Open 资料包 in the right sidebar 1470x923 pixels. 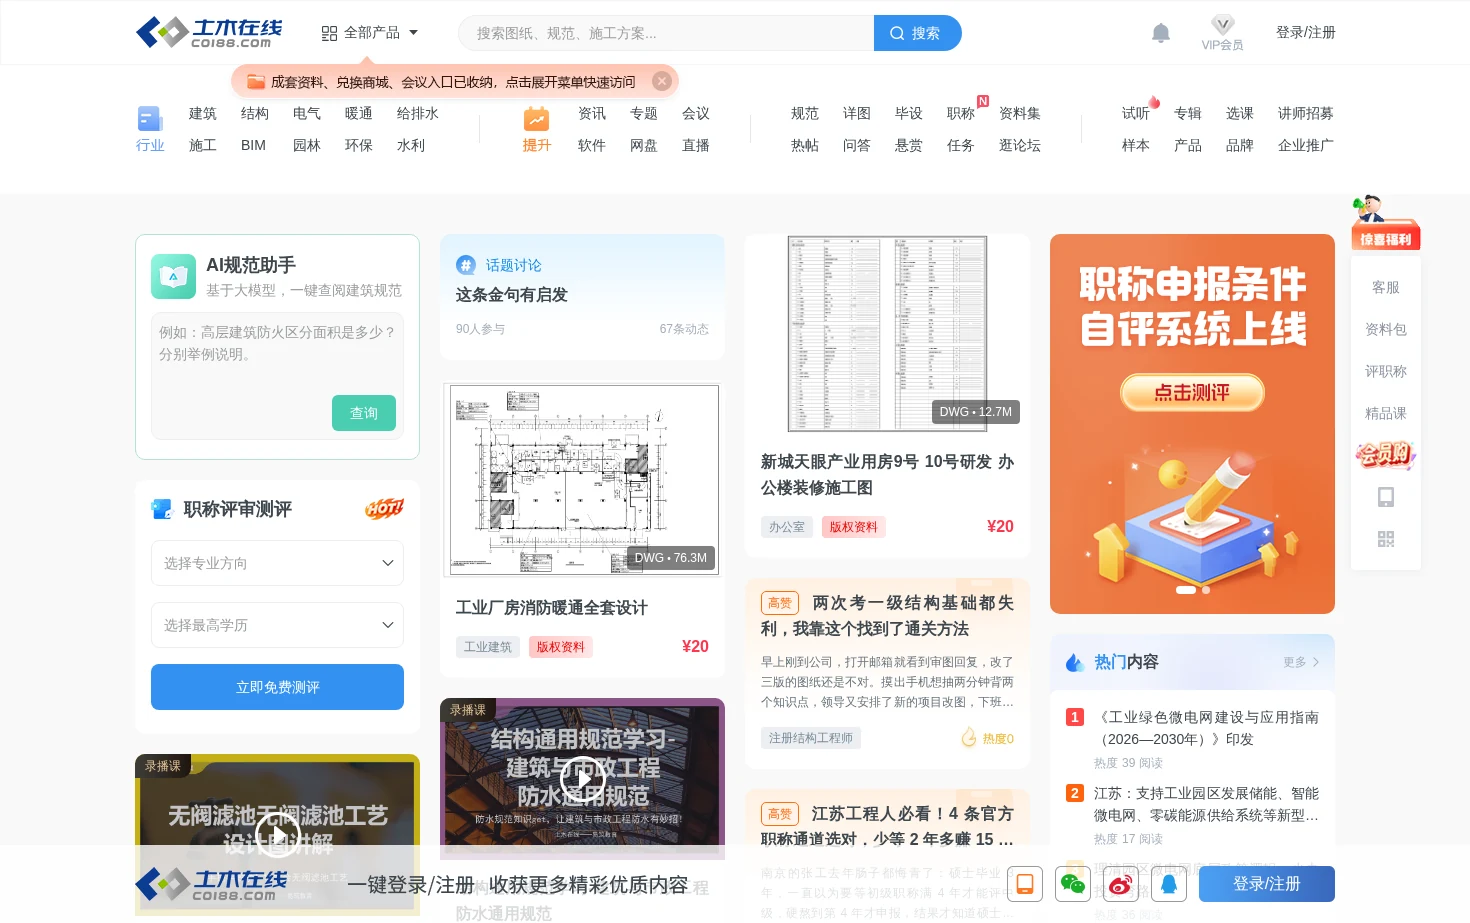(1386, 329)
